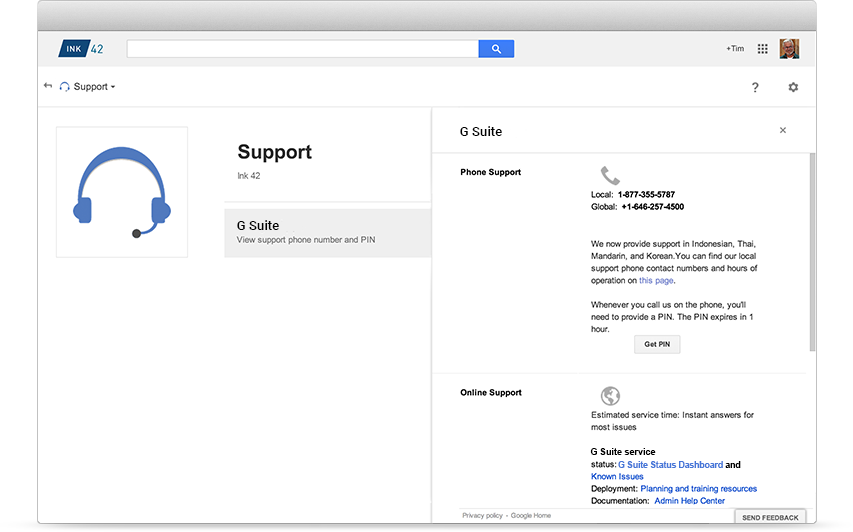Open the user profile avatar

tap(789, 49)
